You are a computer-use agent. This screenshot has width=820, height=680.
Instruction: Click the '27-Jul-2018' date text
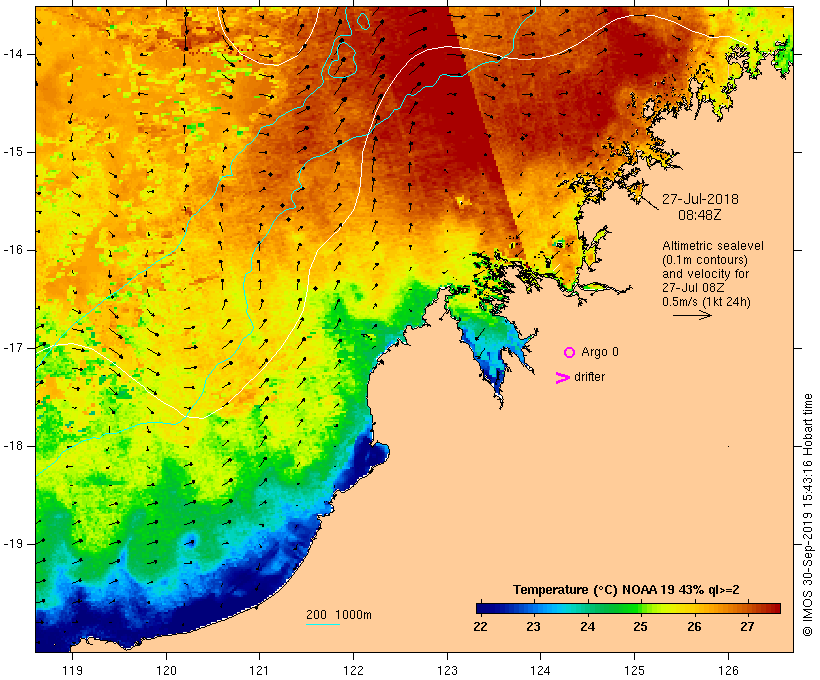(x=700, y=199)
